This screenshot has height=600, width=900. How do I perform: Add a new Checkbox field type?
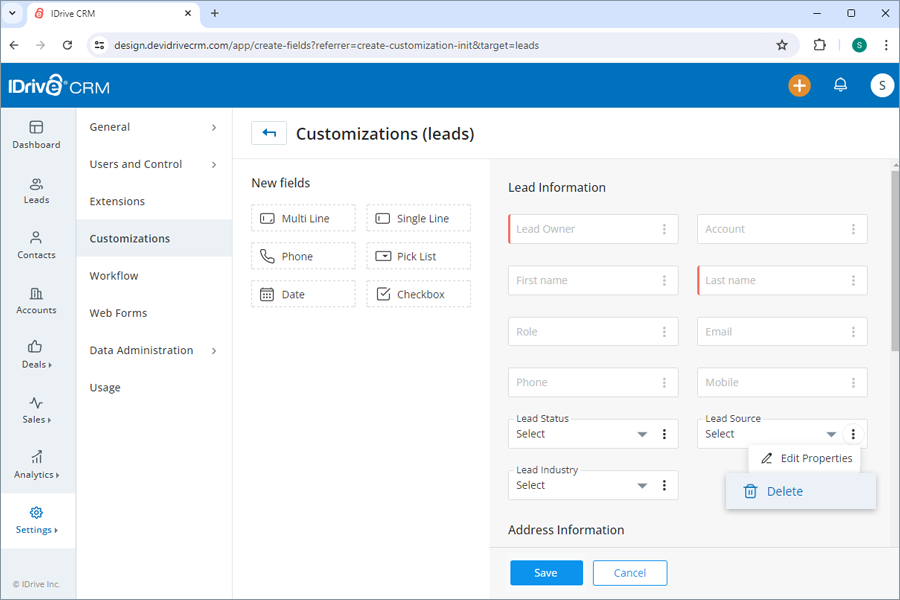[418, 293]
